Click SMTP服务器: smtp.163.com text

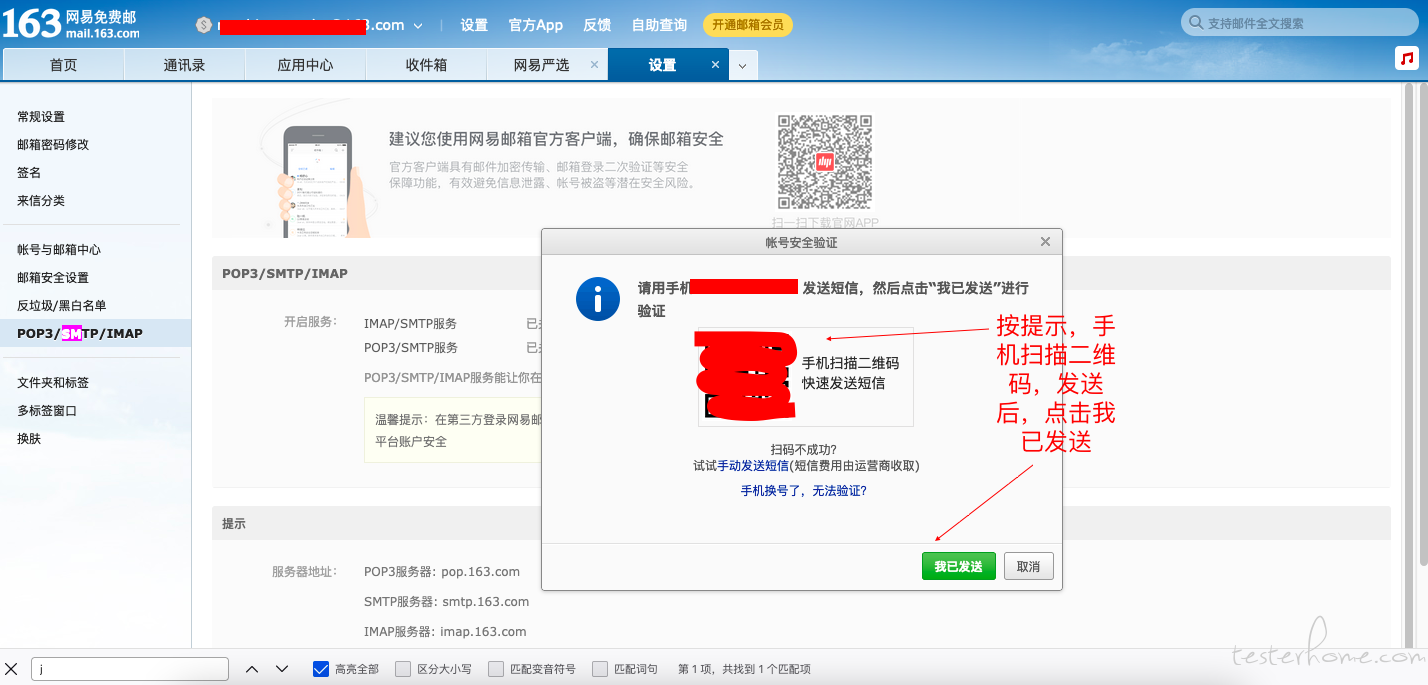pyautogui.click(x=447, y=602)
